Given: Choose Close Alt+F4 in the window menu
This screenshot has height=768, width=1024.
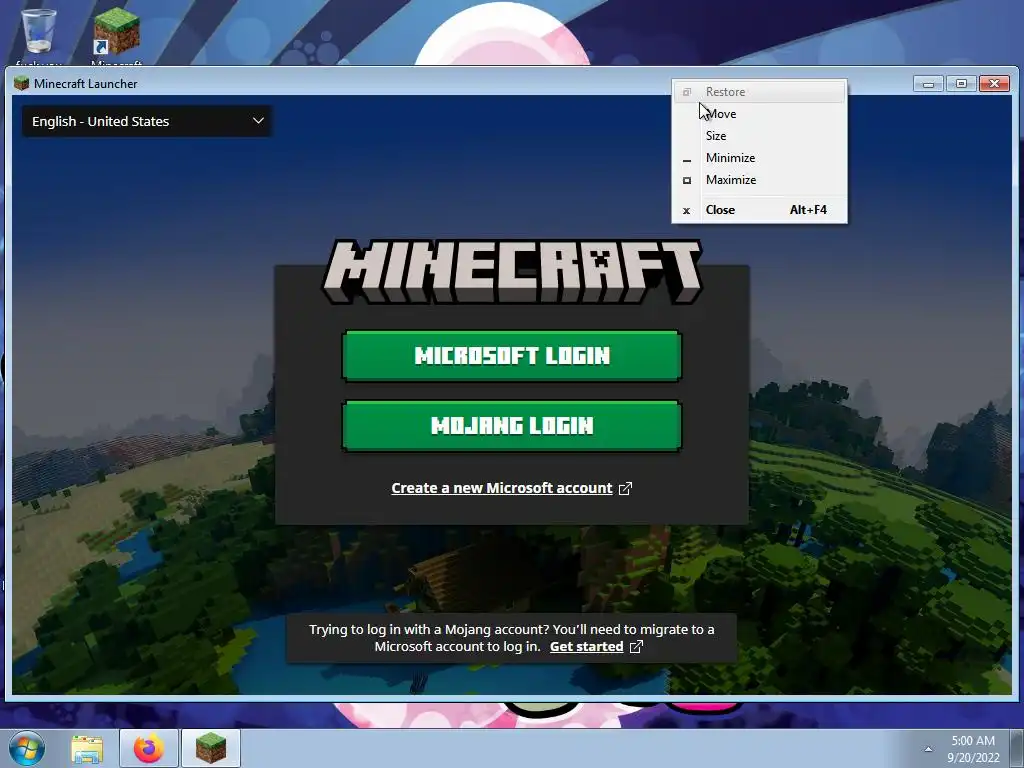Looking at the screenshot, I should tap(760, 210).
